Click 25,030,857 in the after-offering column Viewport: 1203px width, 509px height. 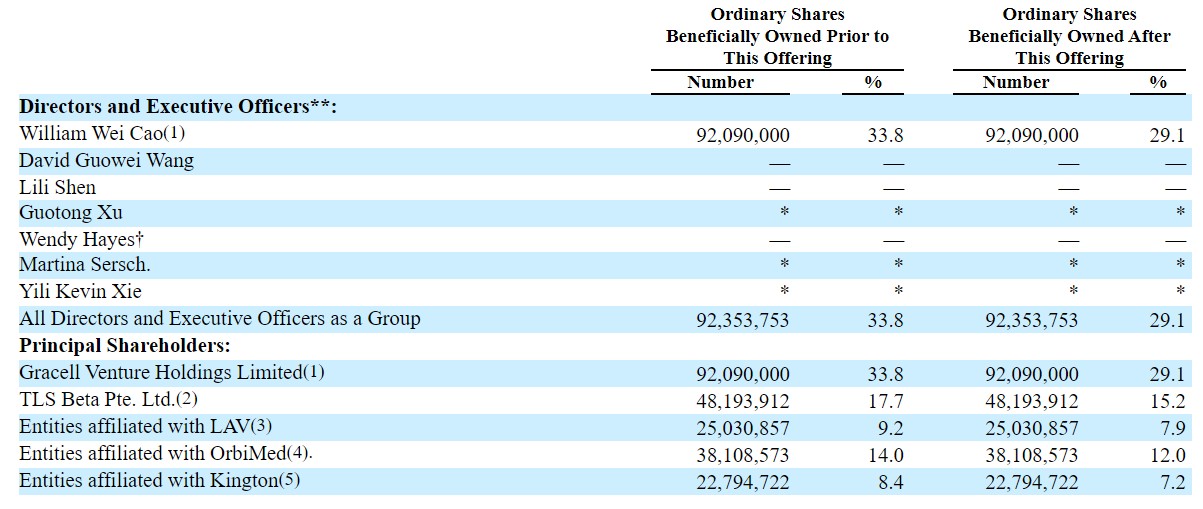pos(1032,429)
